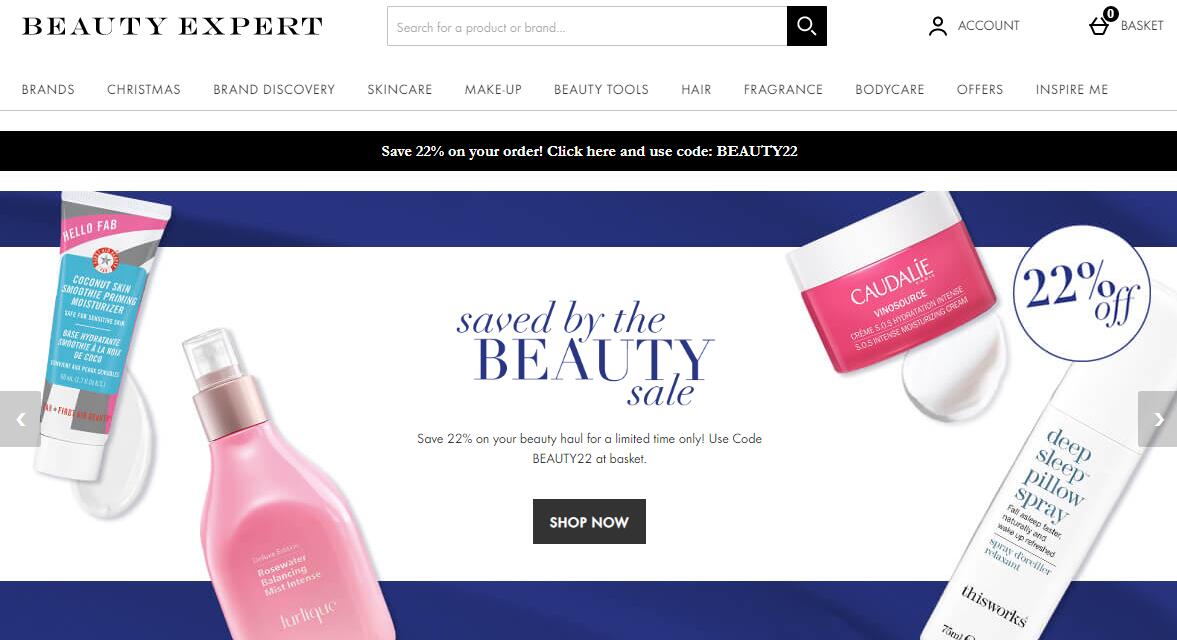Expand the Make-Up navigation menu
This screenshot has width=1177, height=640.
coord(493,89)
